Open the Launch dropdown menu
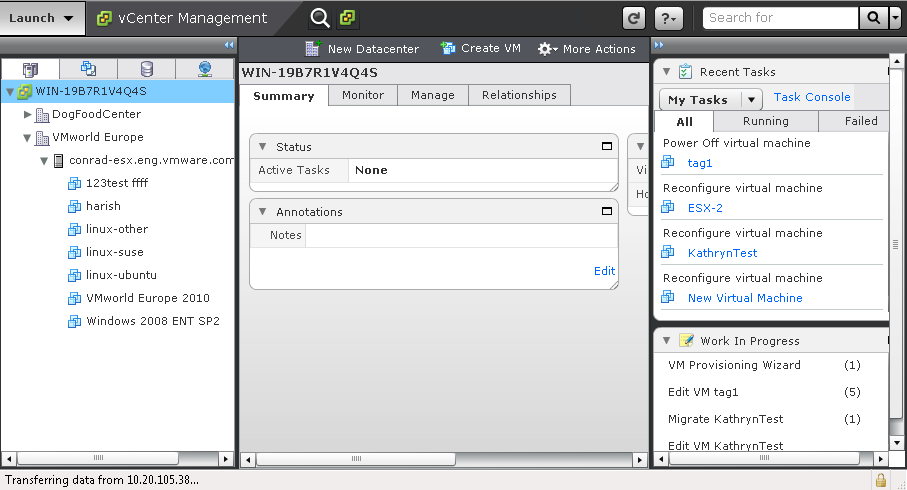Image resolution: width=907 pixels, height=490 pixels. (x=42, y=18)
